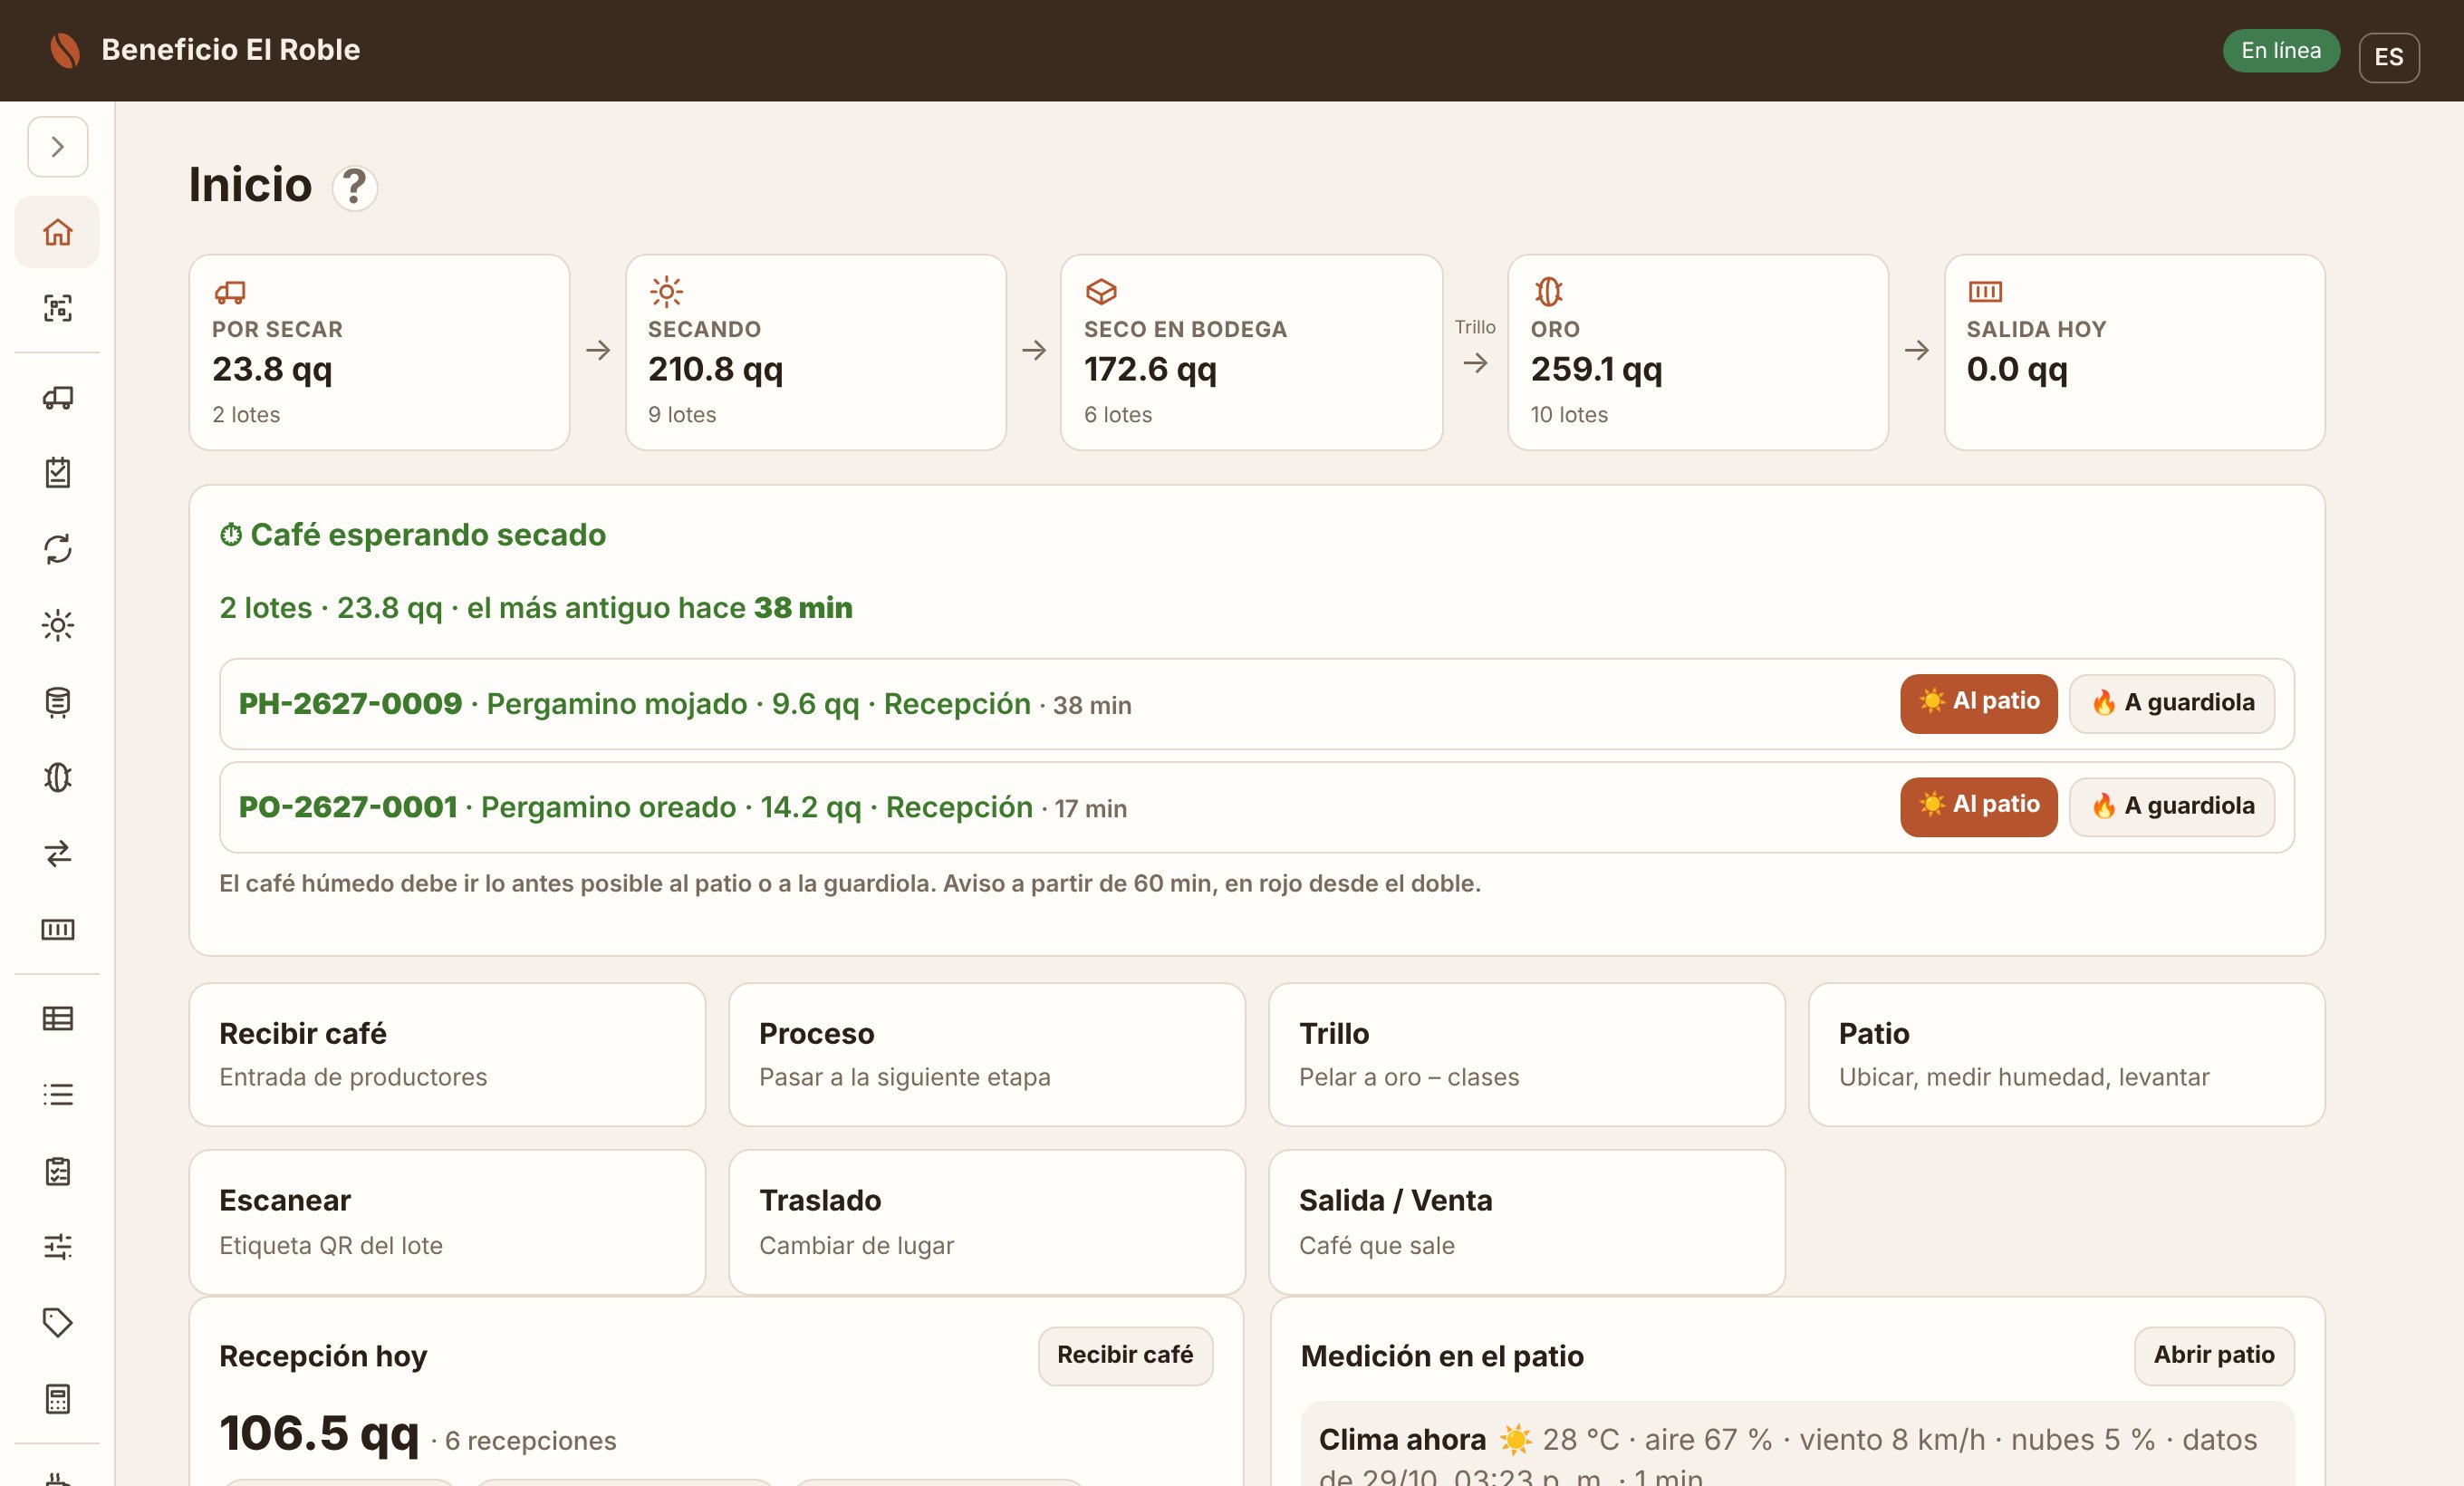The height and width of the screenshot is (1486, 2464).
Task: Open the price tag icon in sidebar
Action: coord(57,1322)
